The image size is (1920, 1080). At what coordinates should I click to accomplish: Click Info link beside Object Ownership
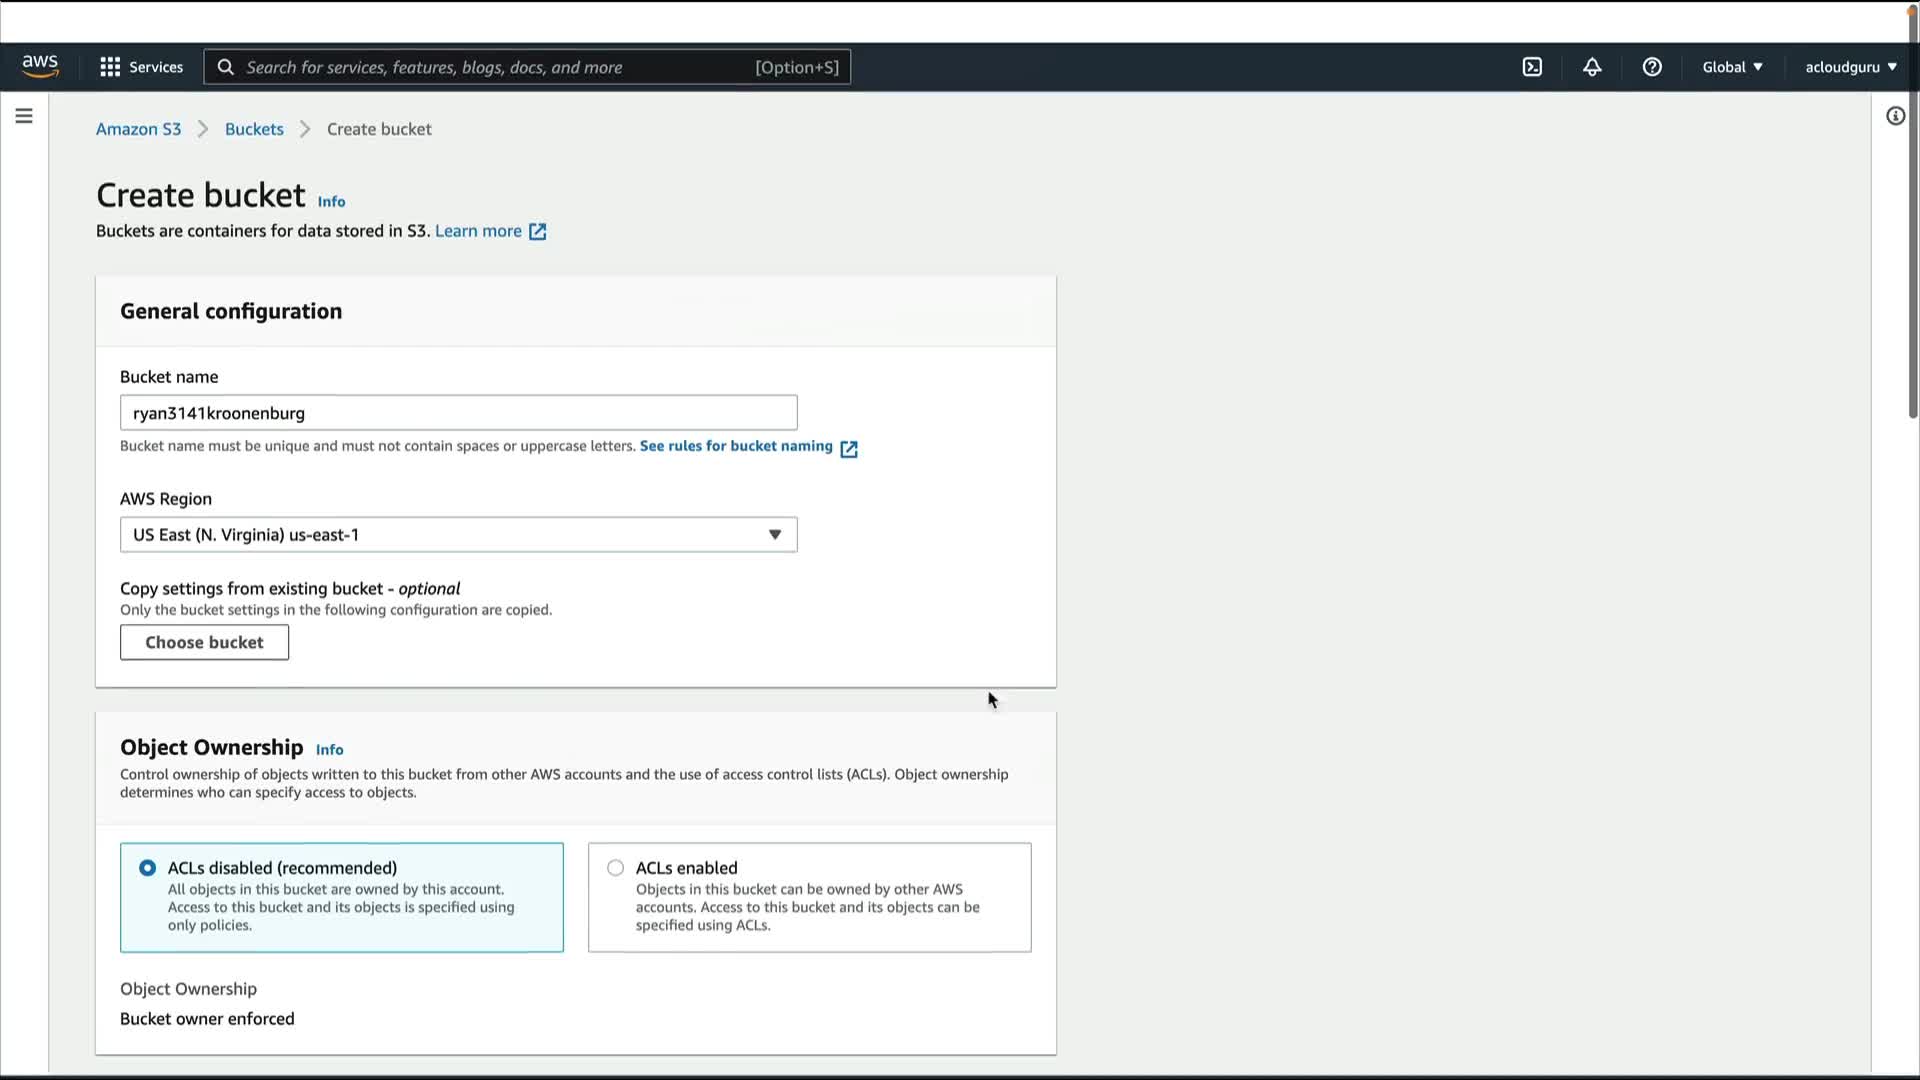coord(329,750)
